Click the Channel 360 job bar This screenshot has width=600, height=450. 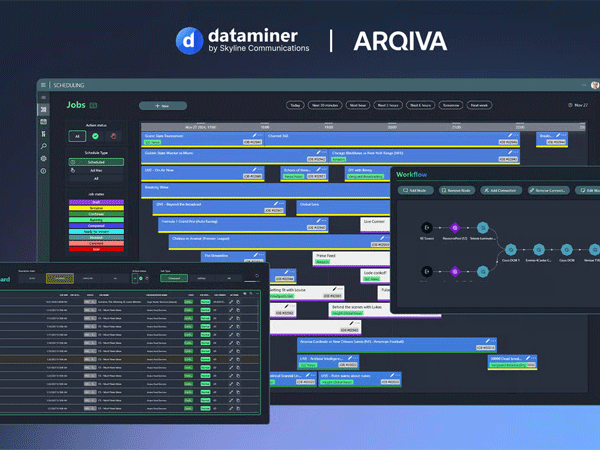point(393,140)
